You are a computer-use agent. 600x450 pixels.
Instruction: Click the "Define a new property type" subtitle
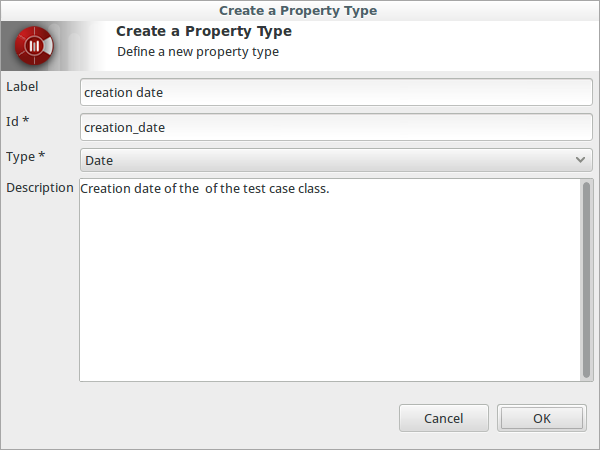(x=198, y=51)
